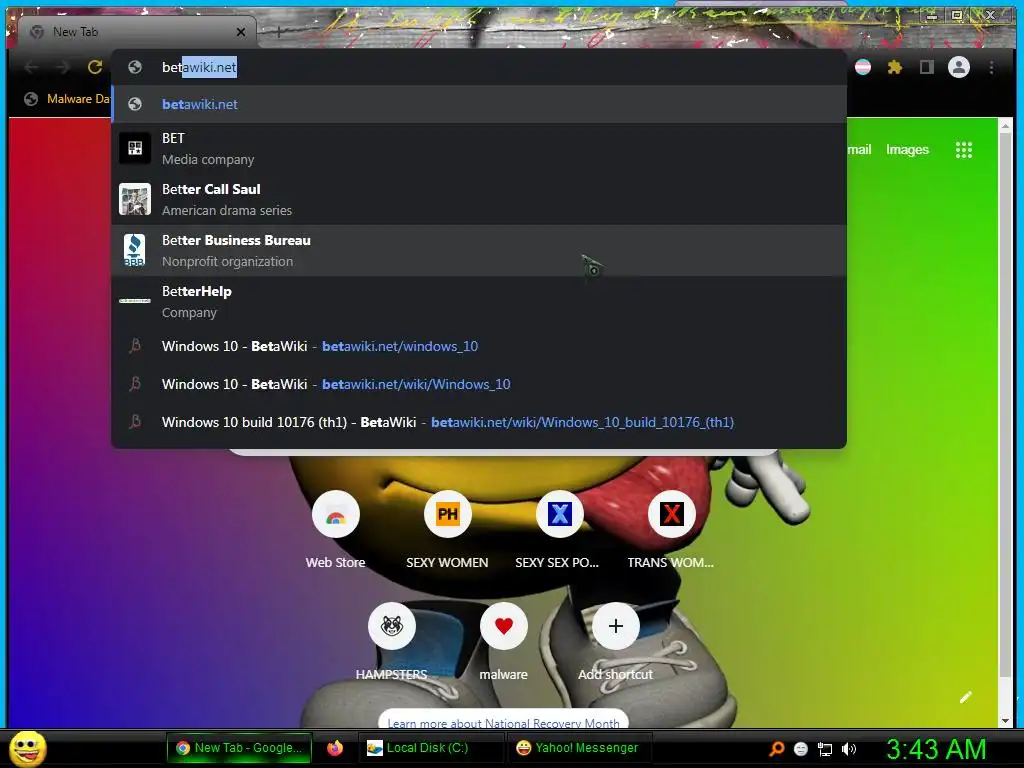The image size is (1024, 768).
Task: Click the BBB logo thumbnail
Action: point(135,250)
